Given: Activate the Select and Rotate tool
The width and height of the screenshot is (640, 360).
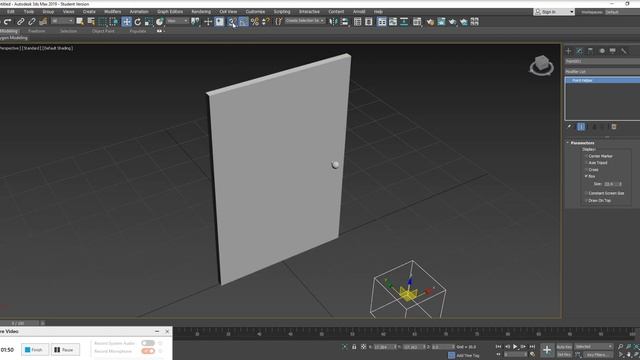Looking at the screenshot, I should (138, 21).
